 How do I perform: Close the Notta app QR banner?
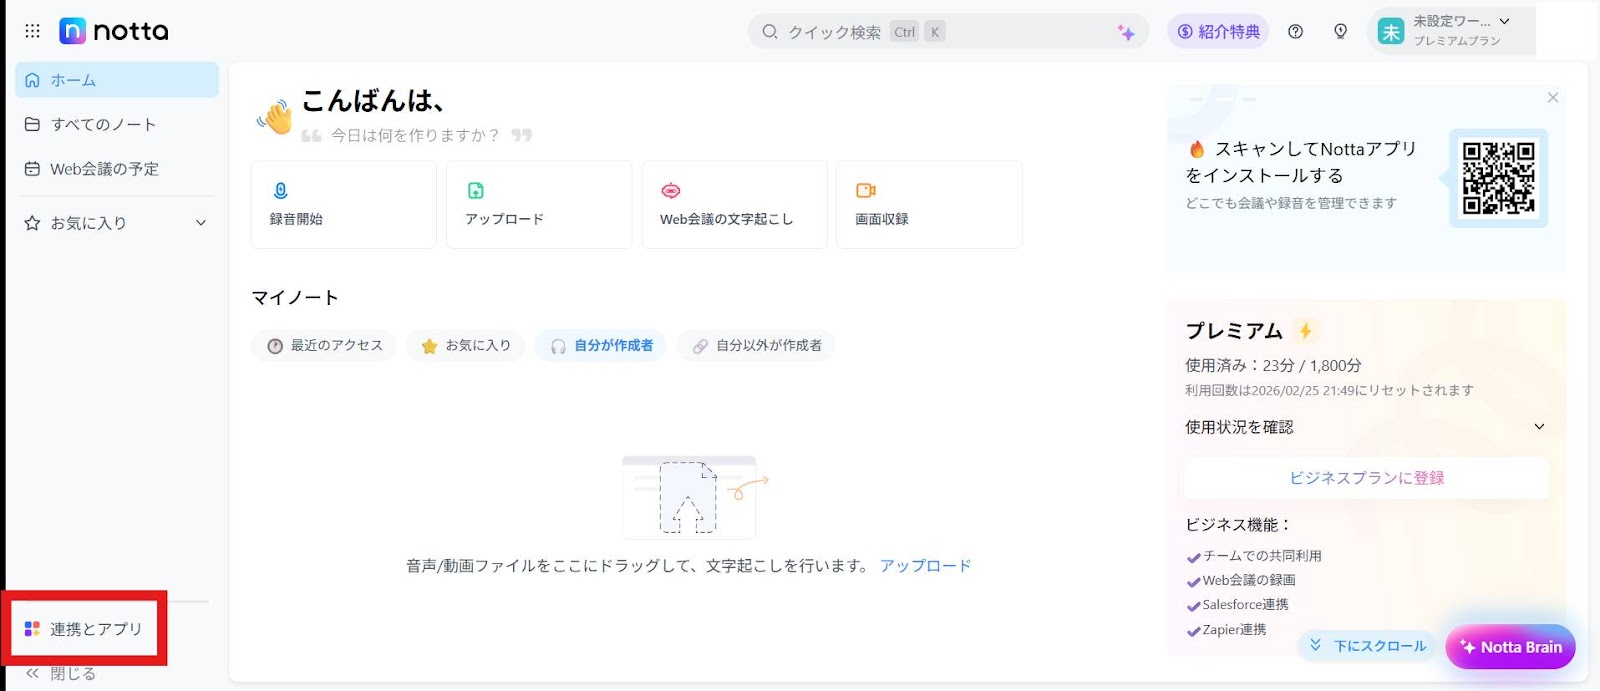1553,98
